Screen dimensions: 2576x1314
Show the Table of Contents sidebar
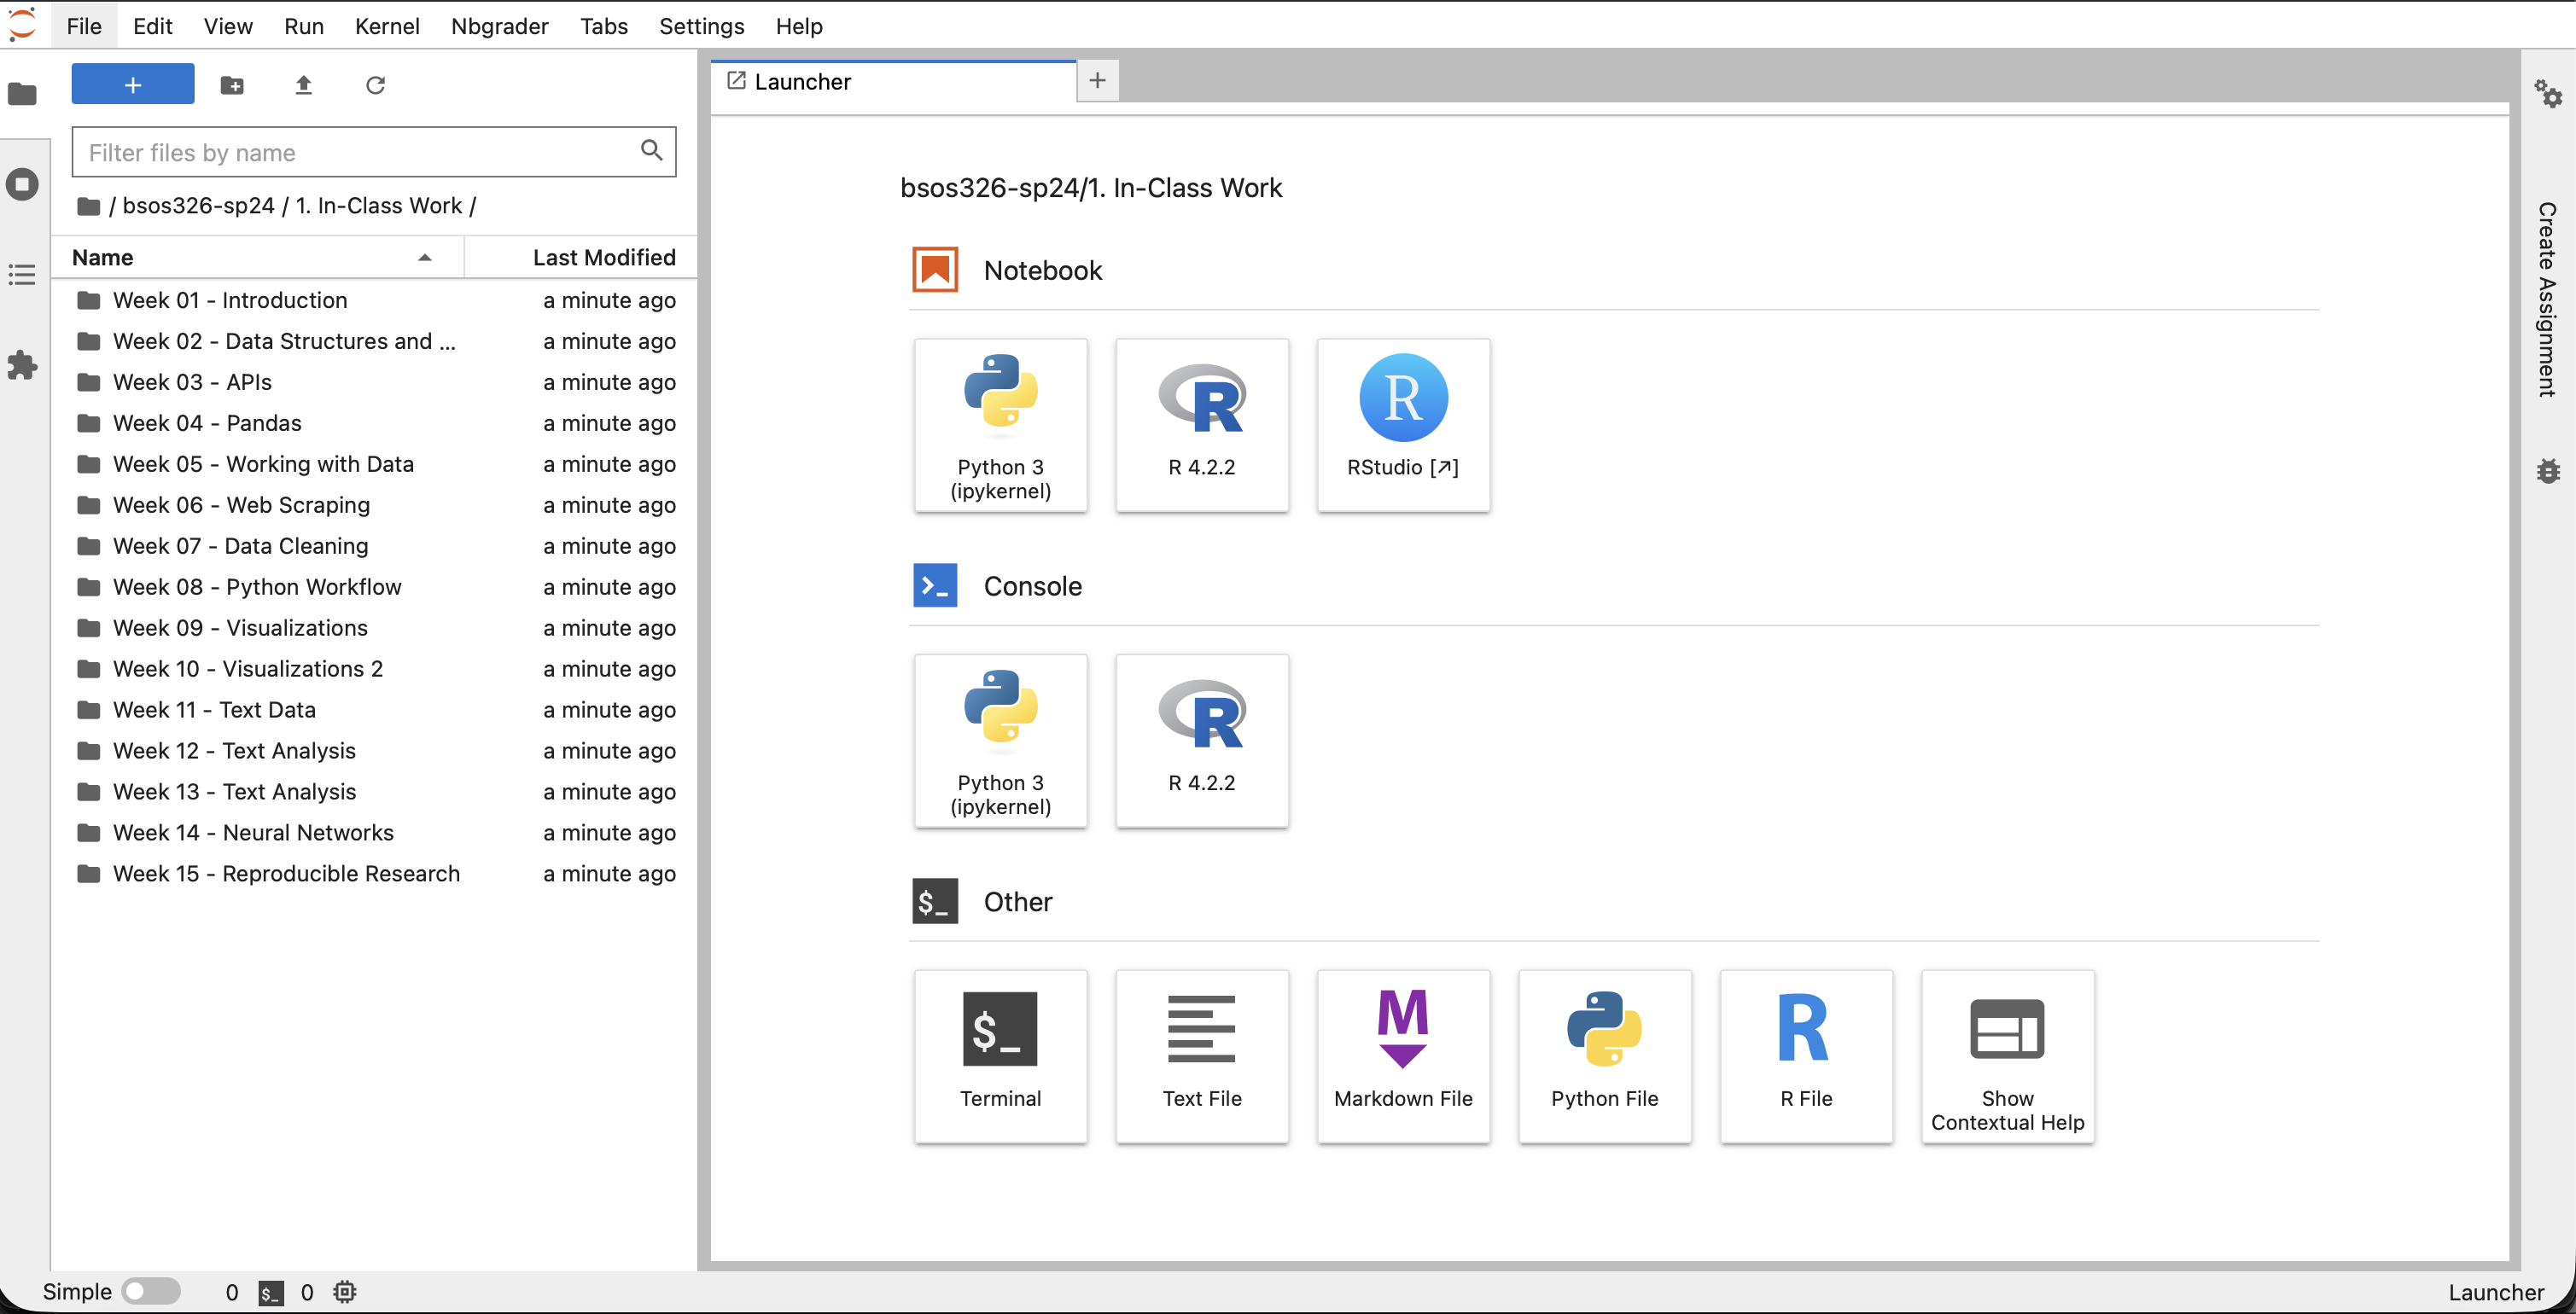click(x=22, y=275)
